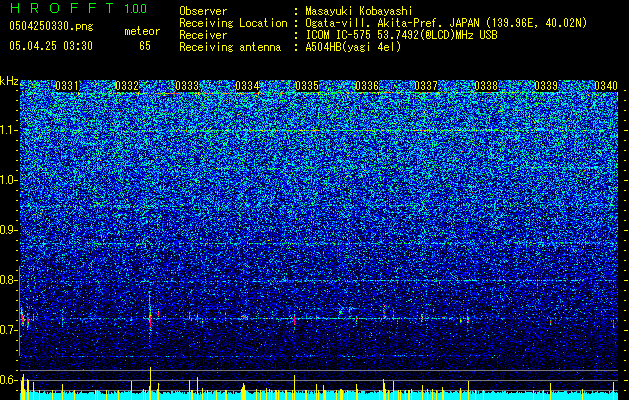Viewport: 629px width, 400px height.
Task: Click the meteor count label
Action: [142, 31]
